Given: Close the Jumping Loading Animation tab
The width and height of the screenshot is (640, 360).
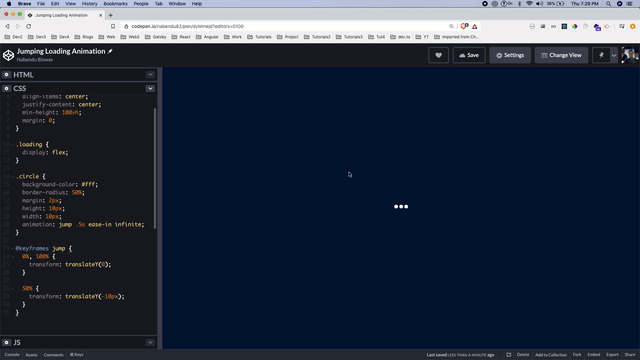Looking at the screenshot, I should click(x=100, y=15).
